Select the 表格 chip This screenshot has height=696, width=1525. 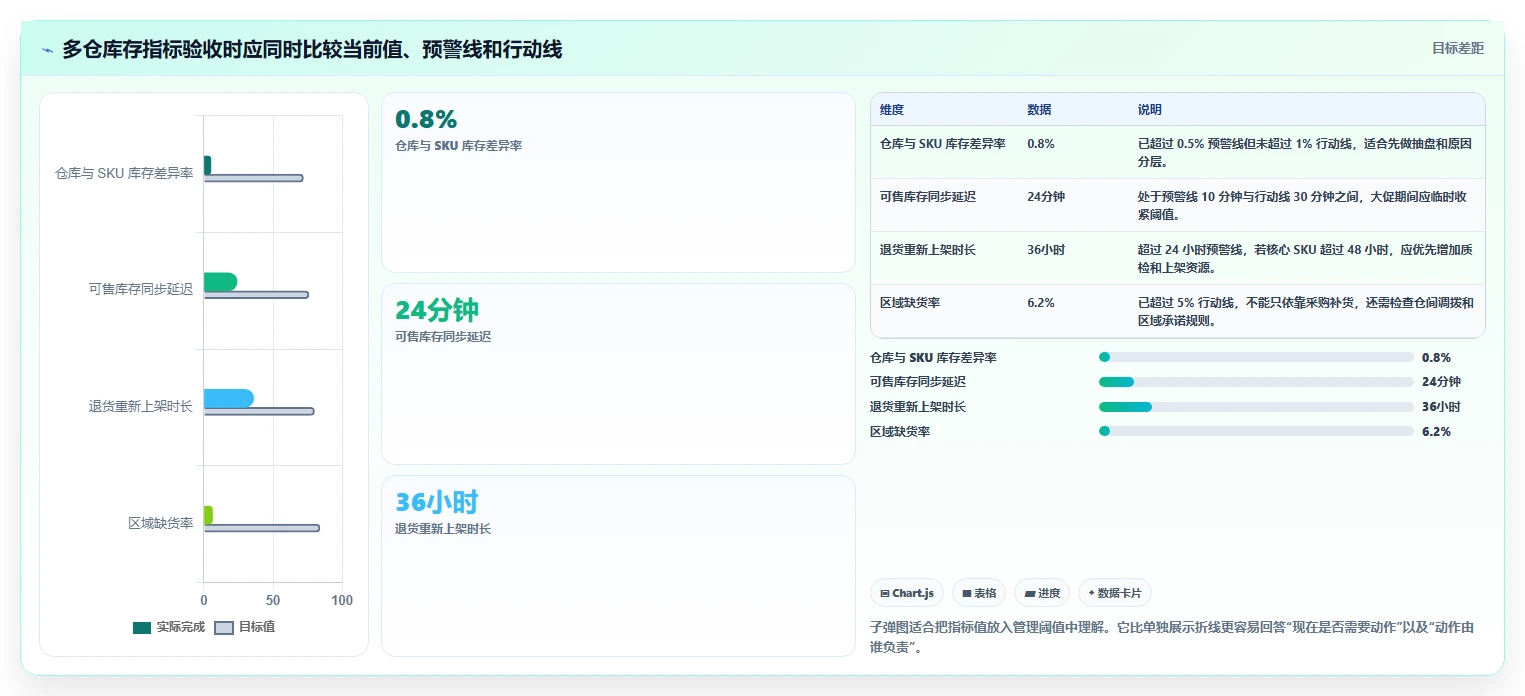tap(979, 593)
